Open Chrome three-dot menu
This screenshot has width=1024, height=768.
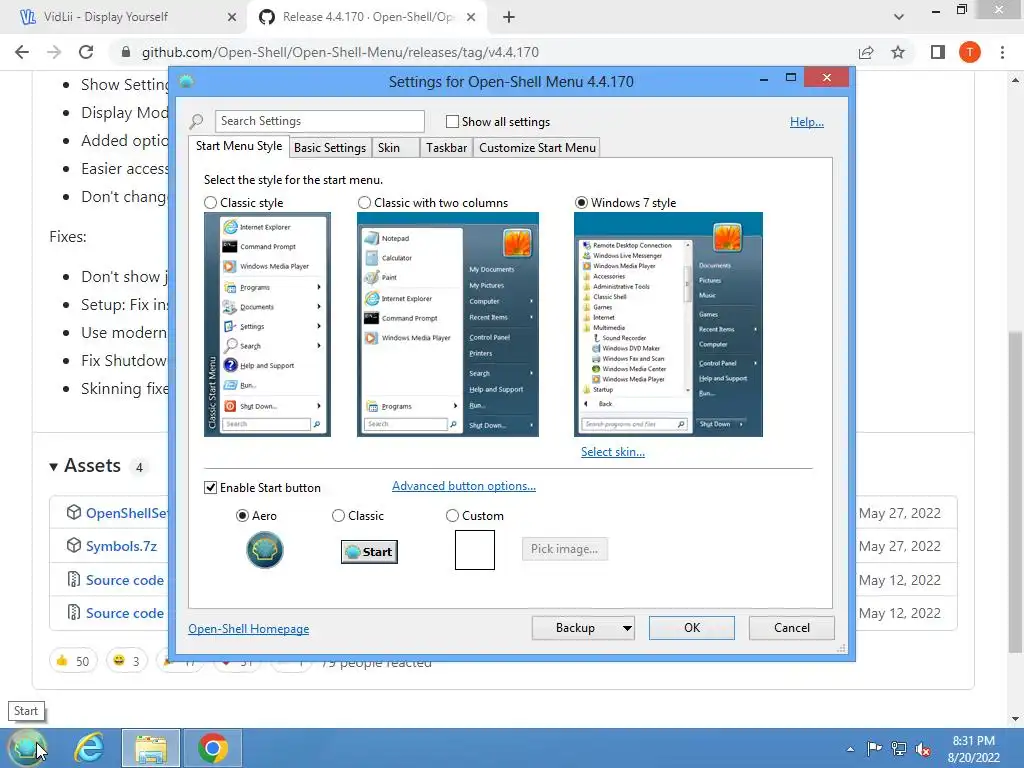pos(1002,52)
